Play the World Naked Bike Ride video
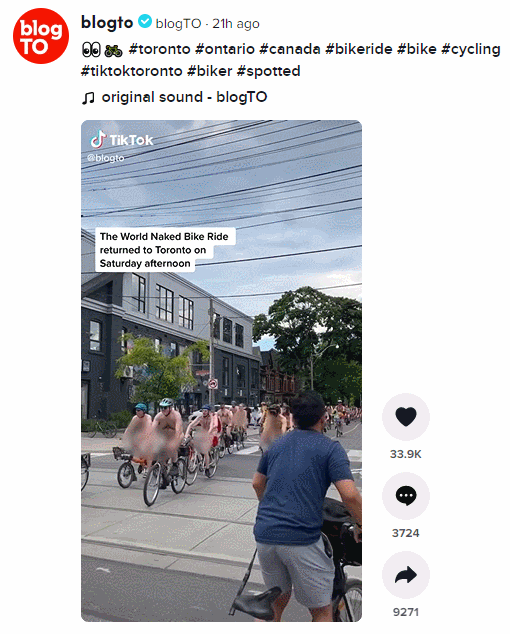 click(x=221, y=370)
